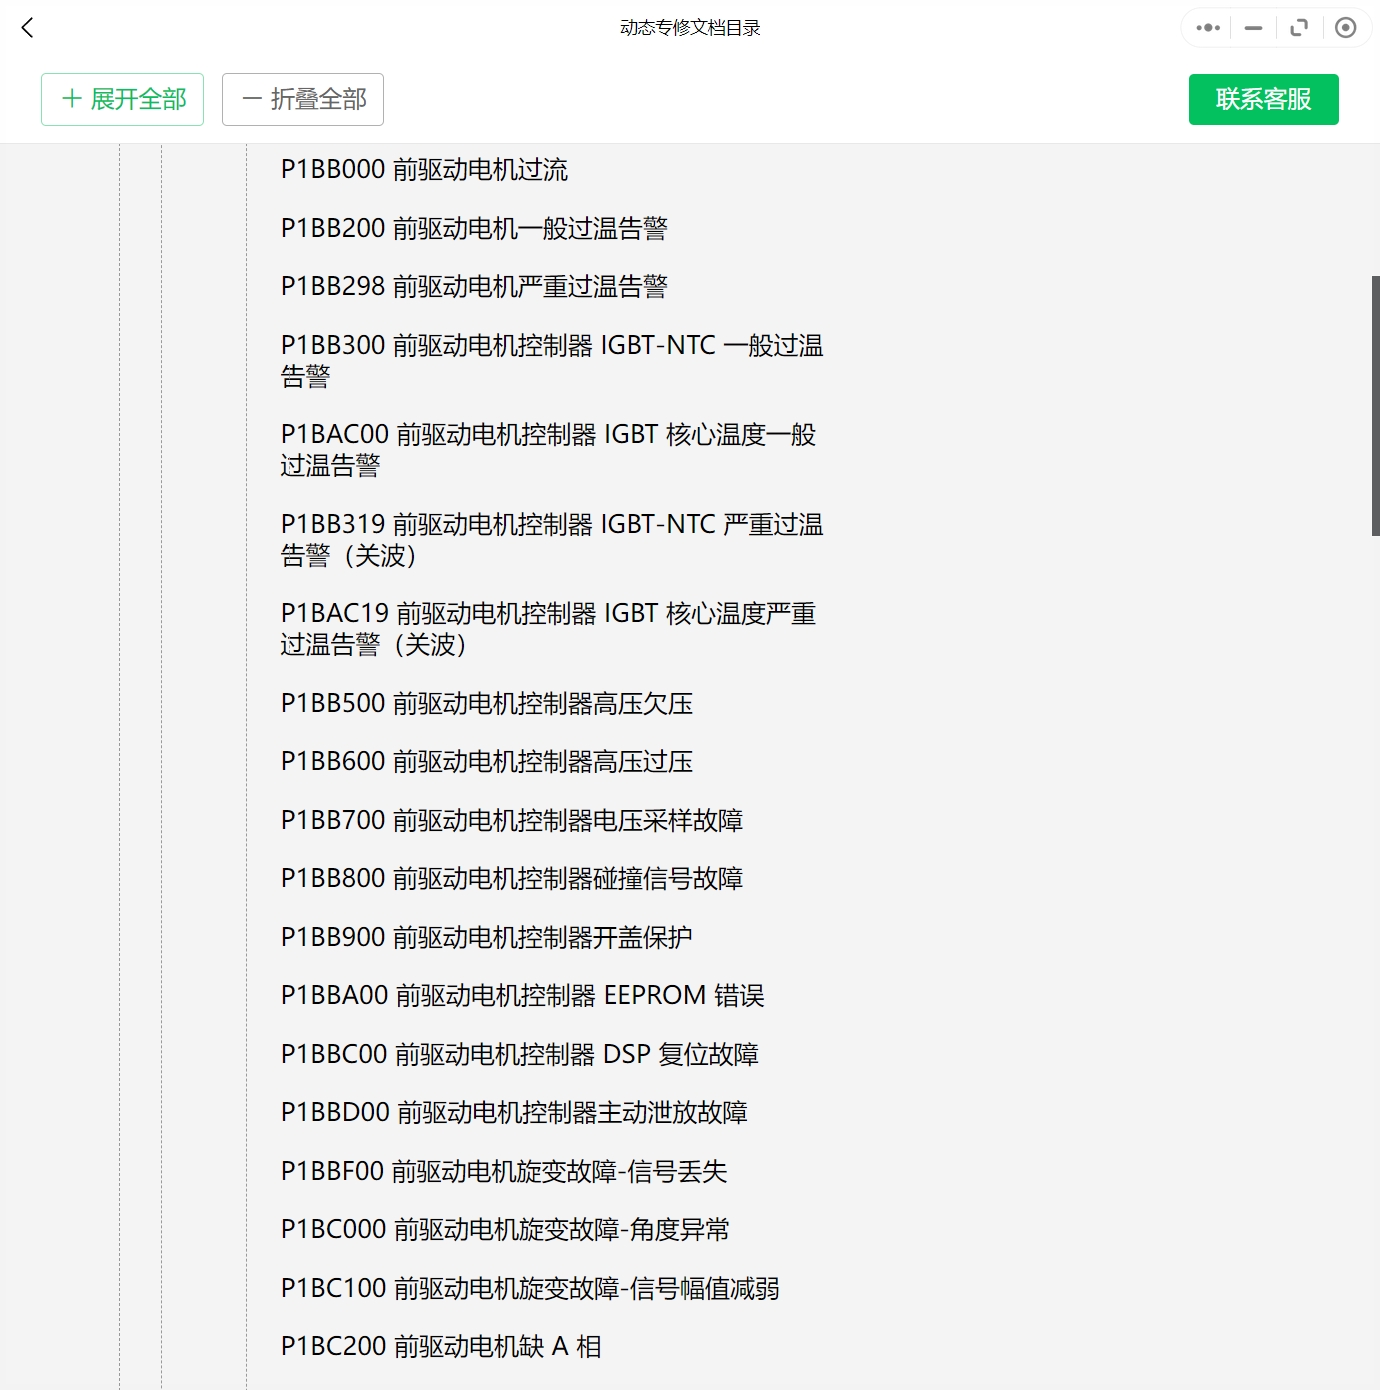The height and width of the screenshot is (1390, 1380).
Task: Open entry P1BB000 前驱动电机过流
Action: click(x=424, y=170)
